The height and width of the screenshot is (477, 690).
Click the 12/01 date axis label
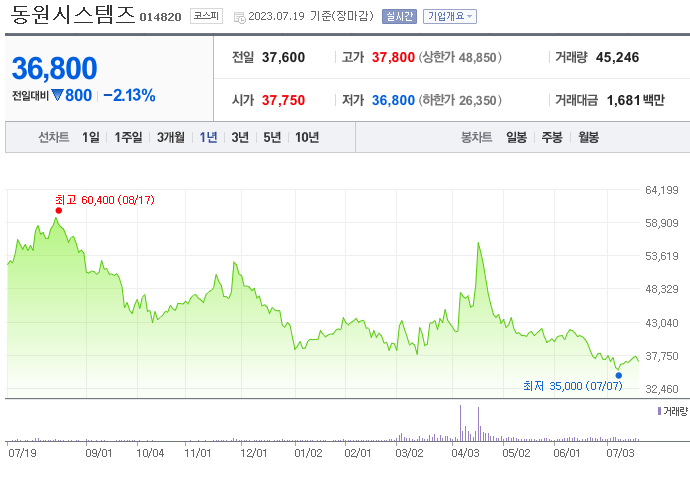pos(253,453)
